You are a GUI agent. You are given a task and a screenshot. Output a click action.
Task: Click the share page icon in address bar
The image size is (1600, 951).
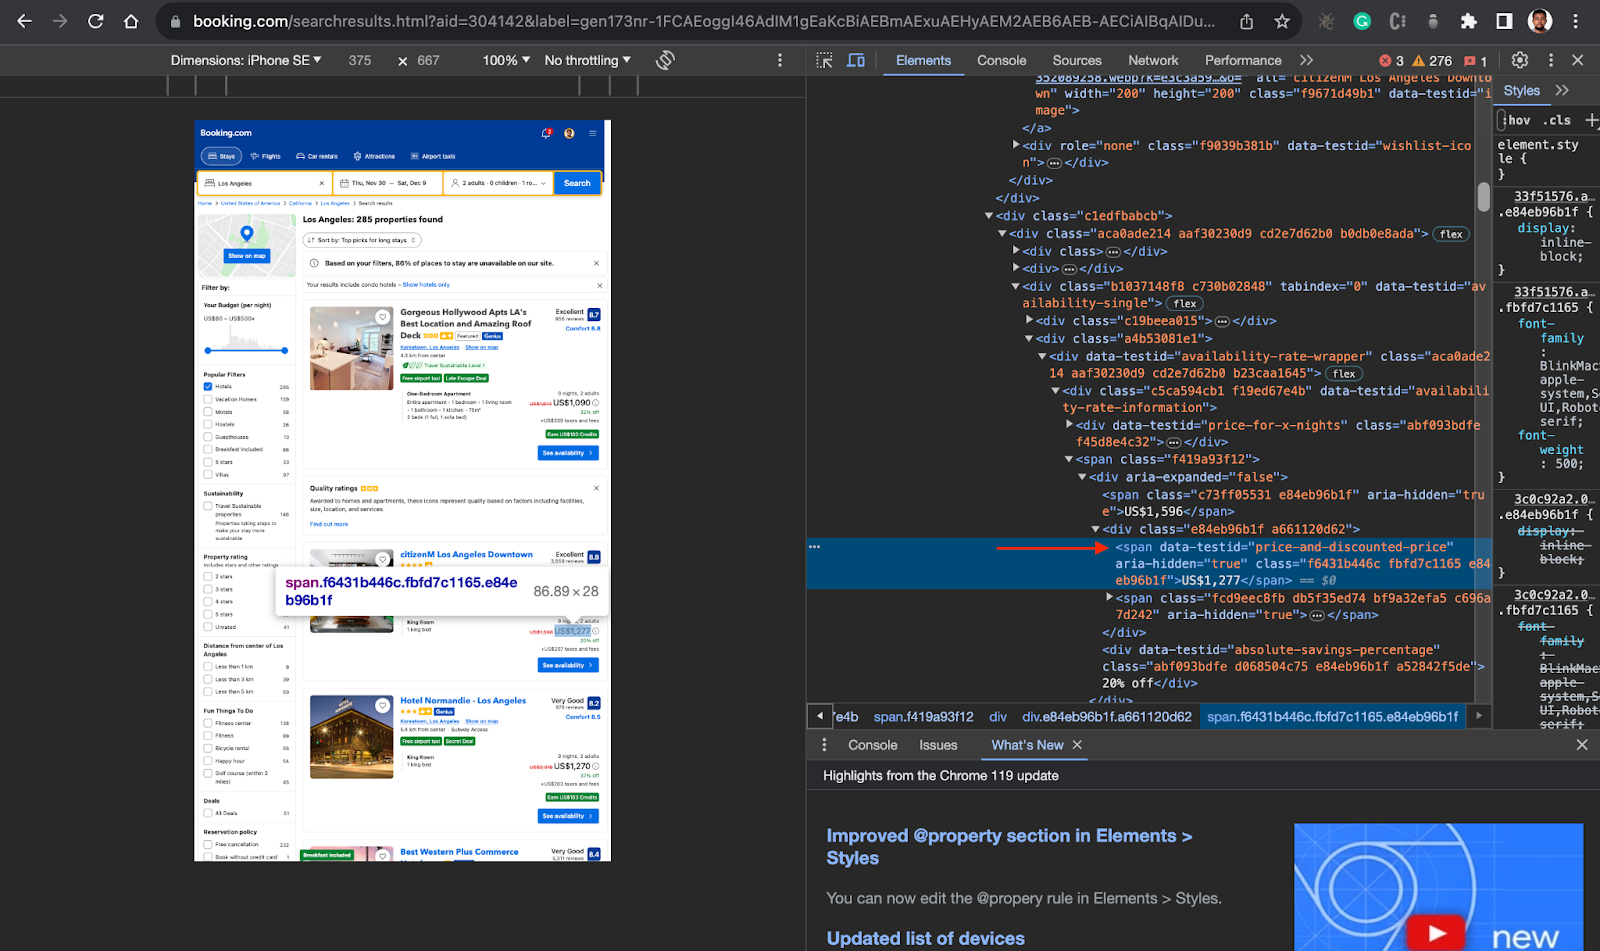tap(1247, 21)
